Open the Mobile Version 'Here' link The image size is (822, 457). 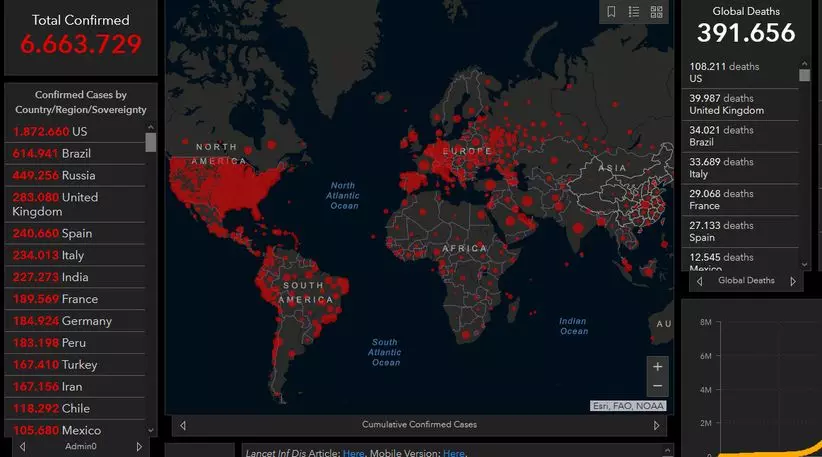(454, 453)
